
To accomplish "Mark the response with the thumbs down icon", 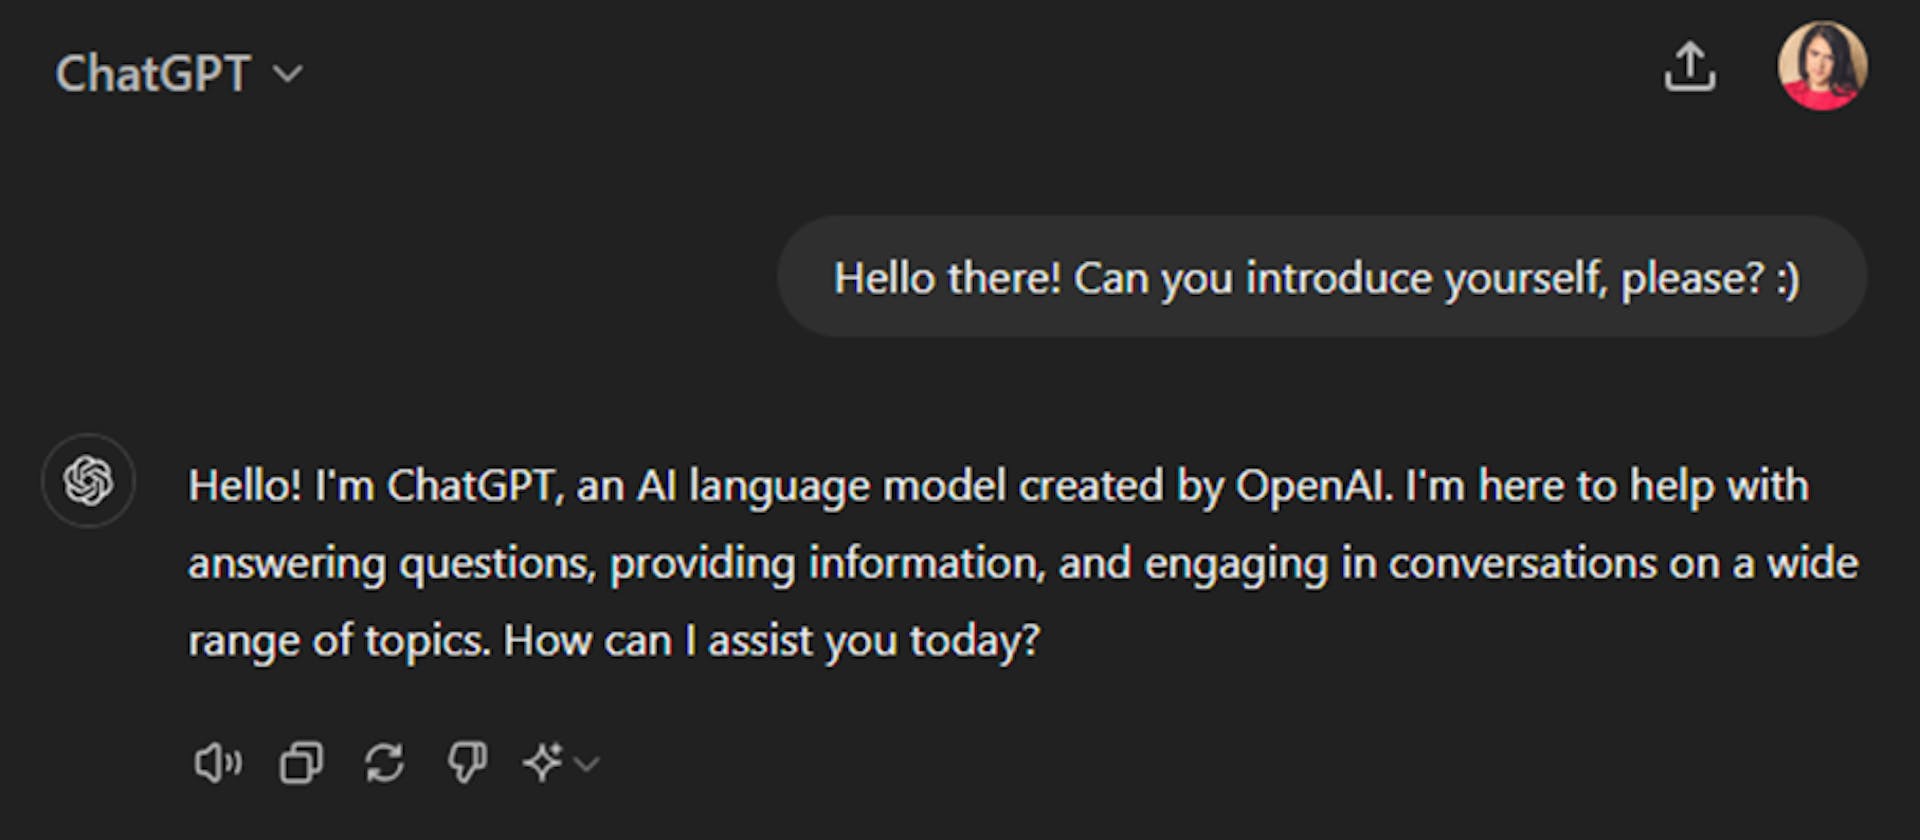I will click(x=467, y=763).
